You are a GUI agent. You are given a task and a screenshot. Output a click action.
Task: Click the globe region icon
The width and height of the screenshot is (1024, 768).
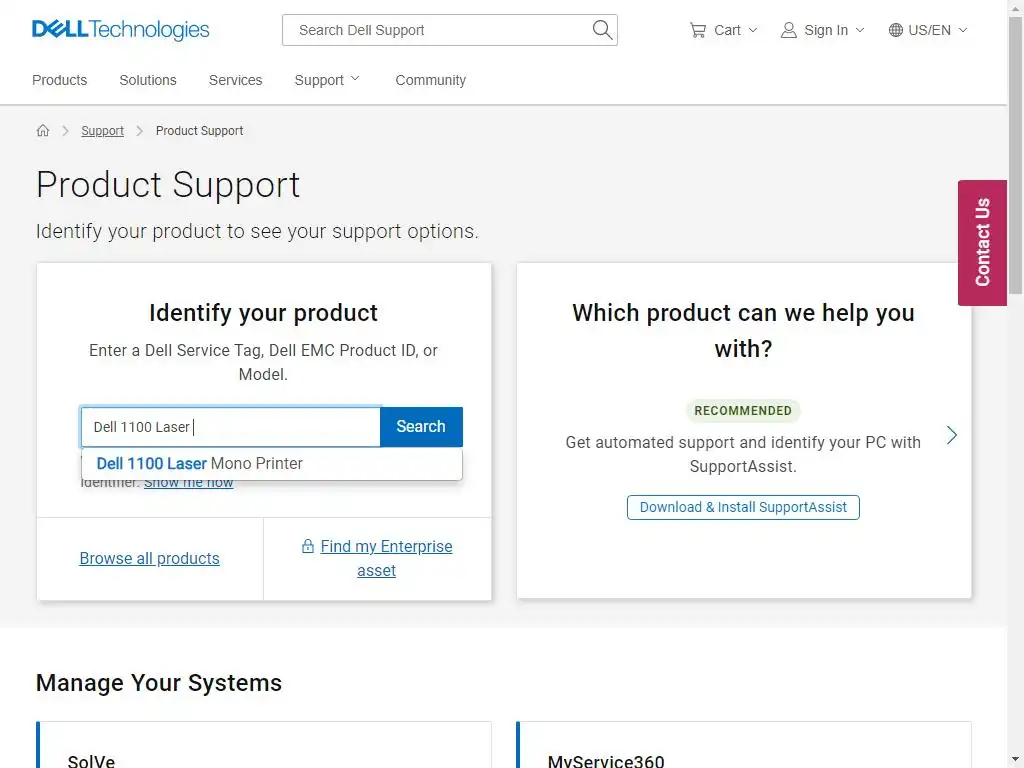[896, 30]
